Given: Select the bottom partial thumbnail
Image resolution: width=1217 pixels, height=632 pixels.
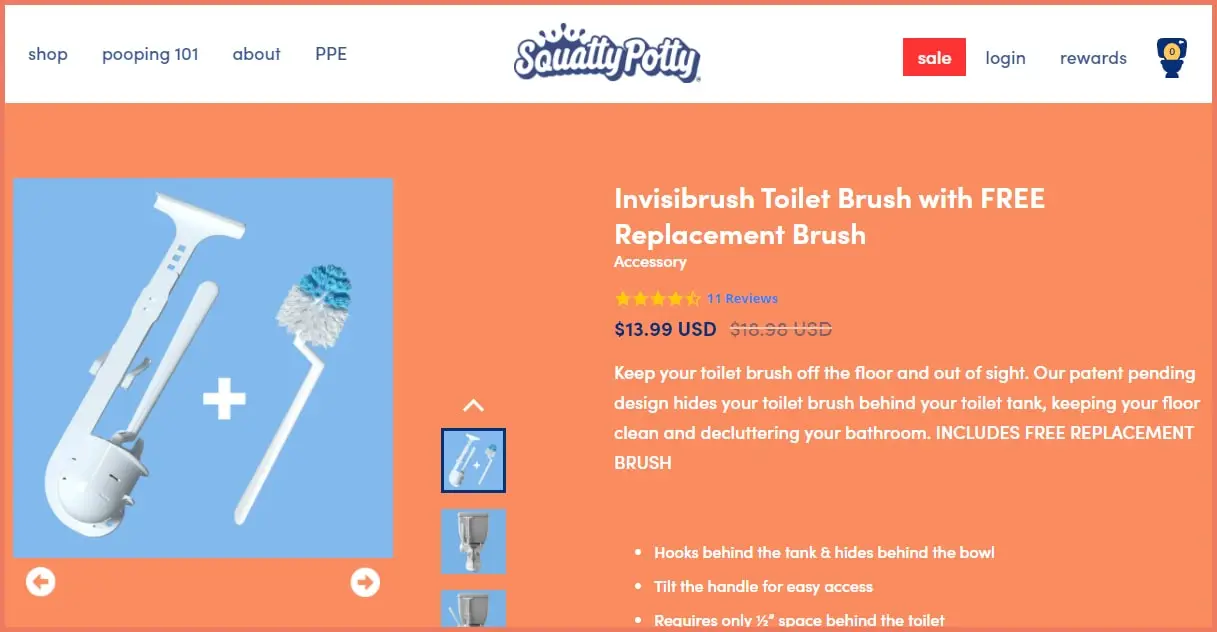Looking at the screenshot, I should coord(473,612).
